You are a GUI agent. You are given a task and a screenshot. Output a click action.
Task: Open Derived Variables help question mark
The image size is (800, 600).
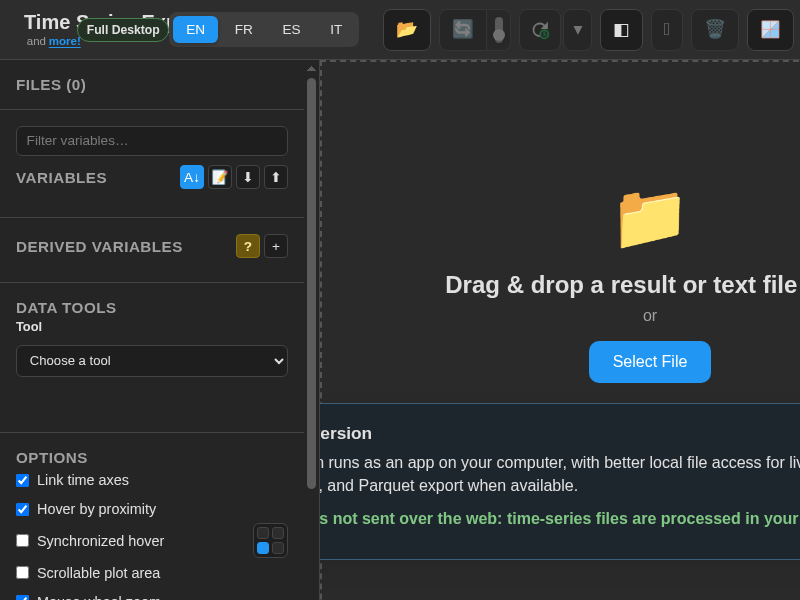click(x=248, y=246)
